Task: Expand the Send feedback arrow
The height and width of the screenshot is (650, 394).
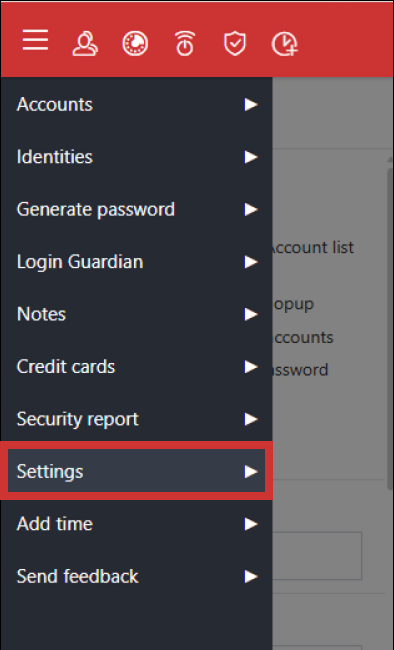Action: [251, 577]
